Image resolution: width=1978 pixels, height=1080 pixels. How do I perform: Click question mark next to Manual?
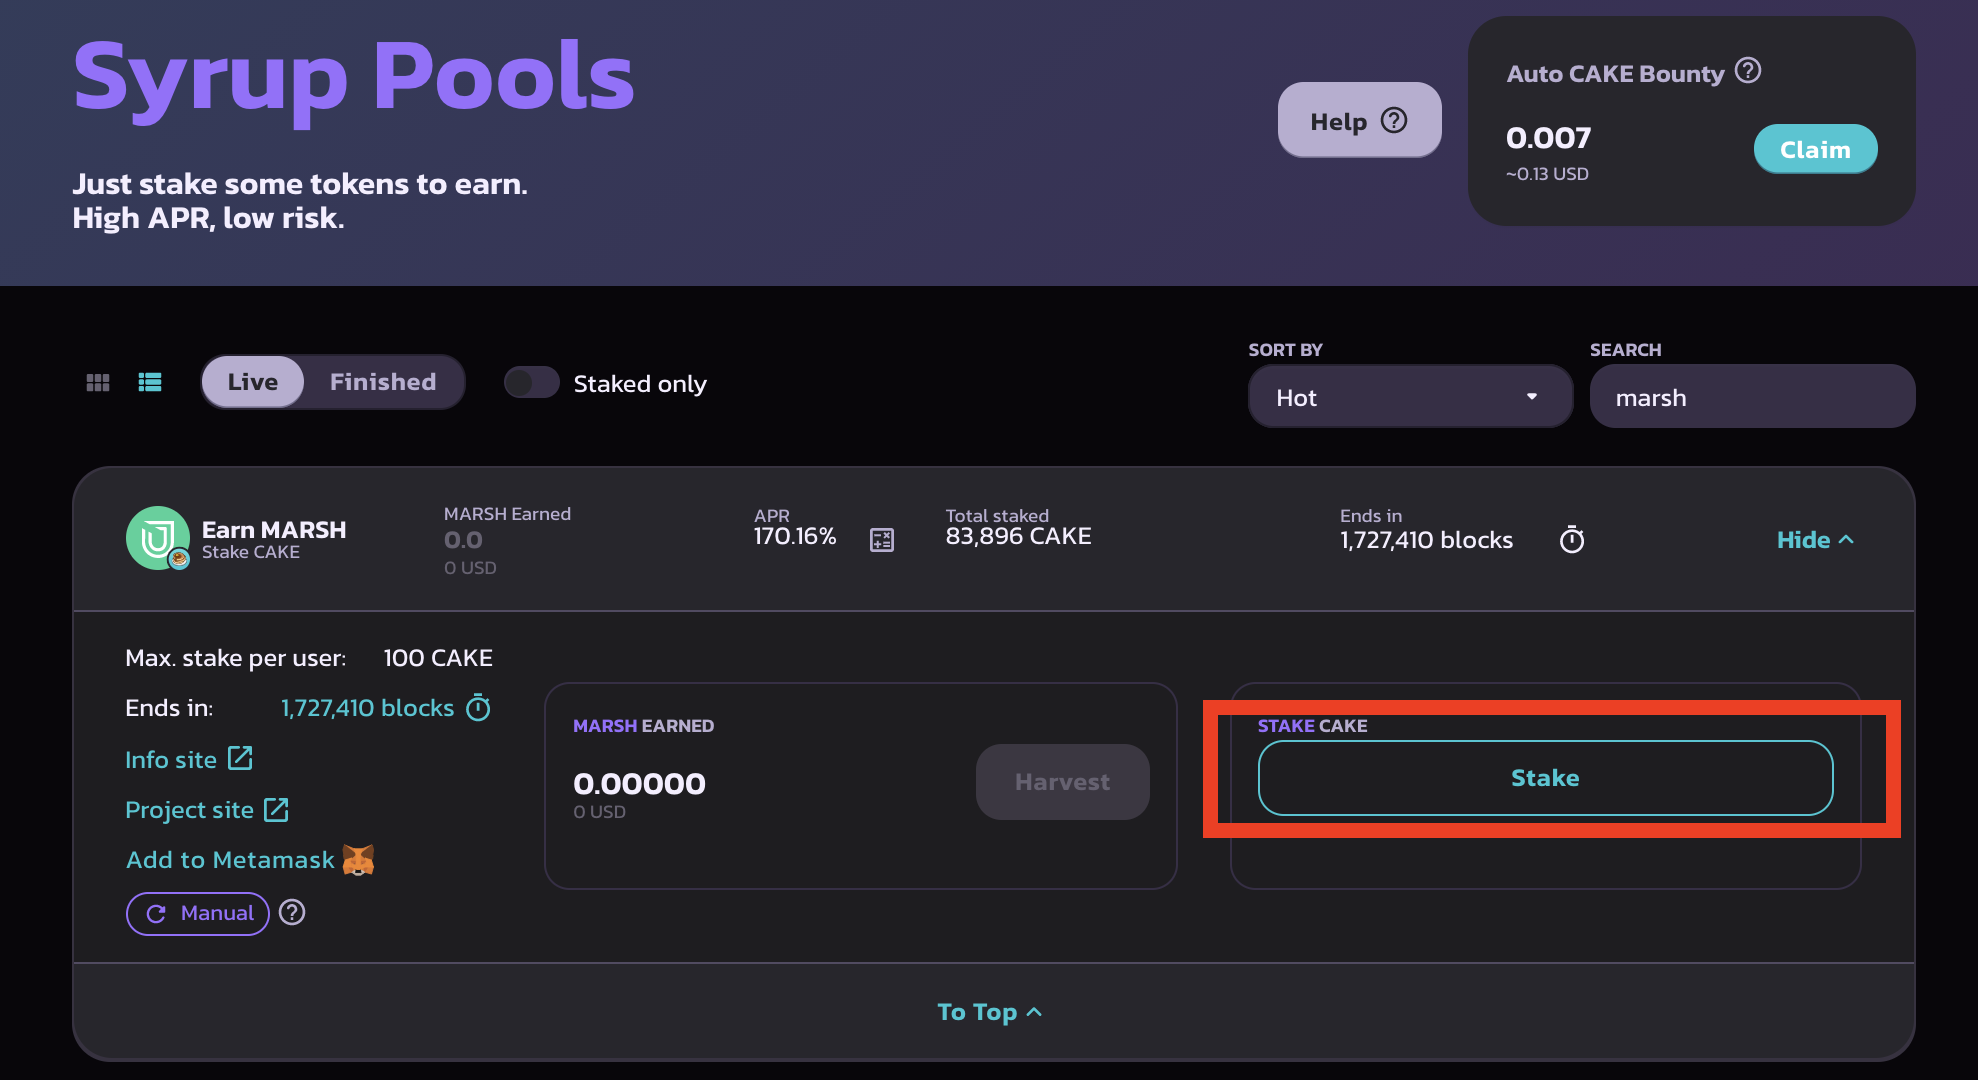[x=292, y=913]
